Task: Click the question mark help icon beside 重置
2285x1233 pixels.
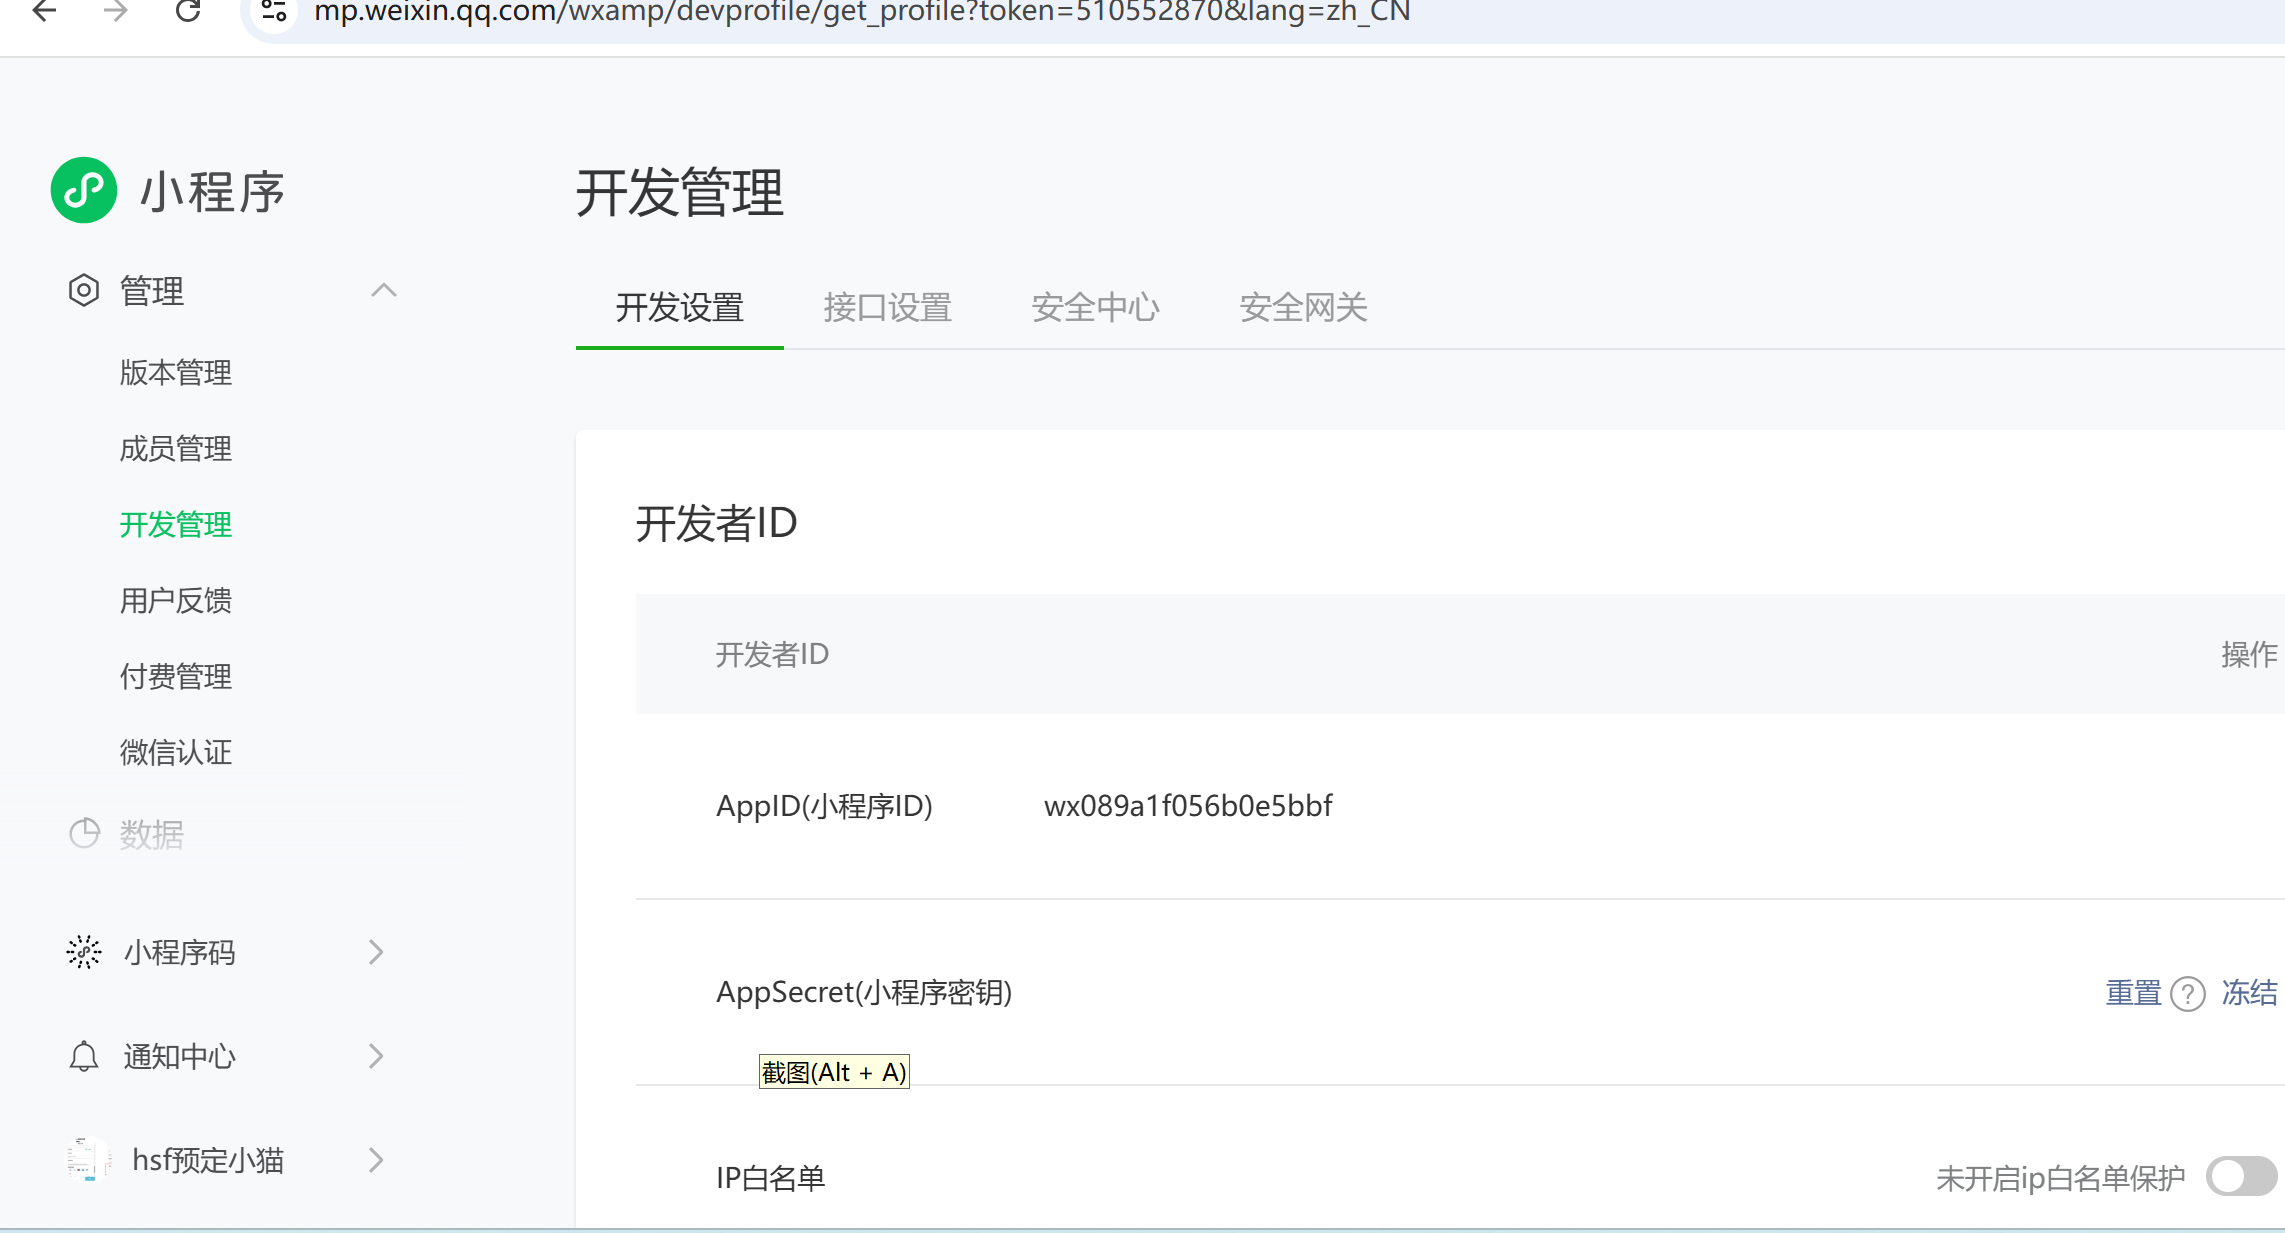Action: click(2188, 993)
